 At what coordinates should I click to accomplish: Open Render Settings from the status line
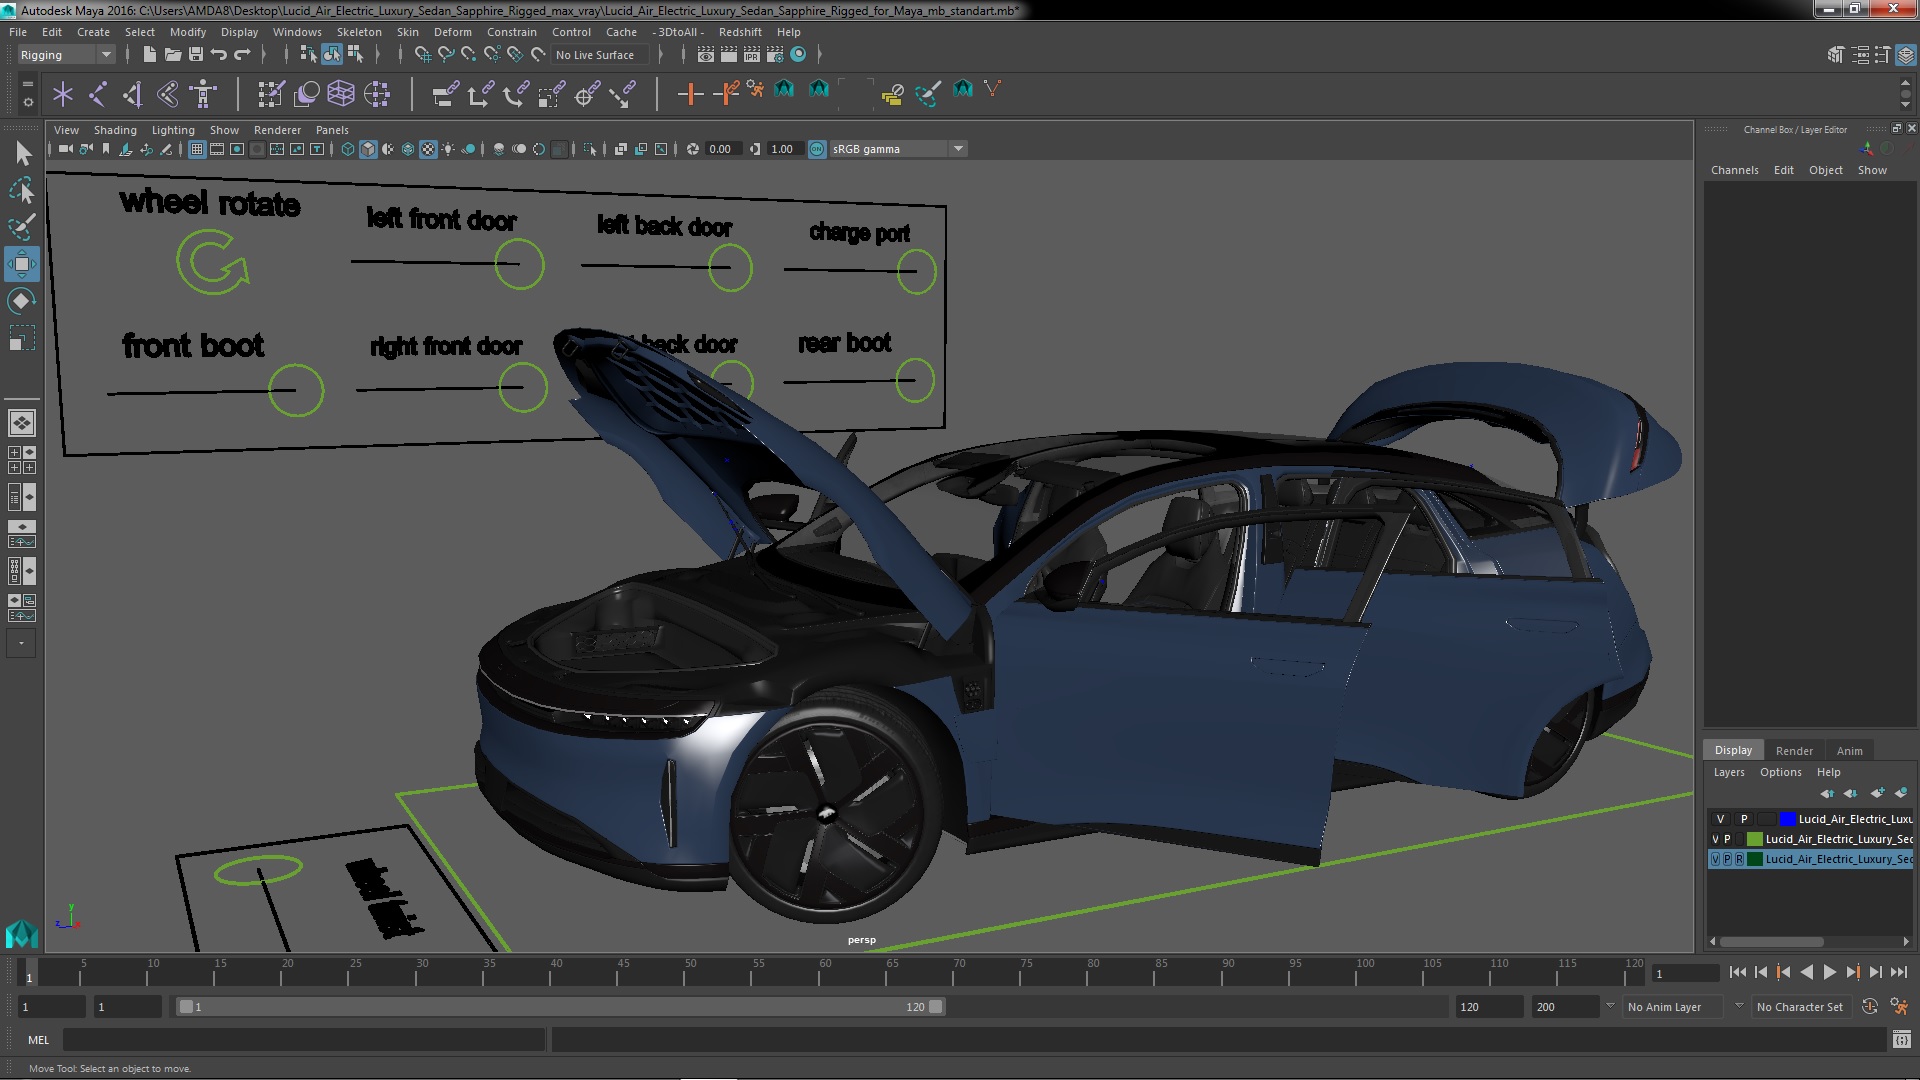click(x=775, y=55)
